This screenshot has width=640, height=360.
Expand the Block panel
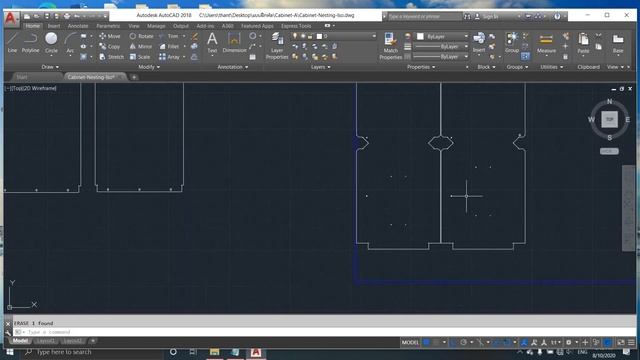[x=486, y=67]
